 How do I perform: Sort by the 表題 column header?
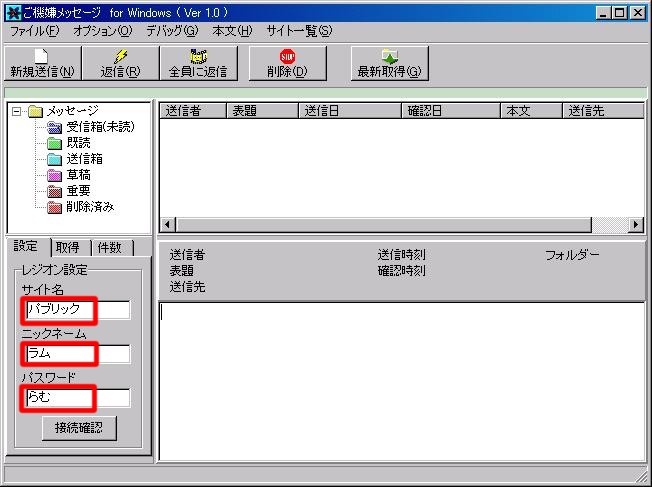[262, 111]
